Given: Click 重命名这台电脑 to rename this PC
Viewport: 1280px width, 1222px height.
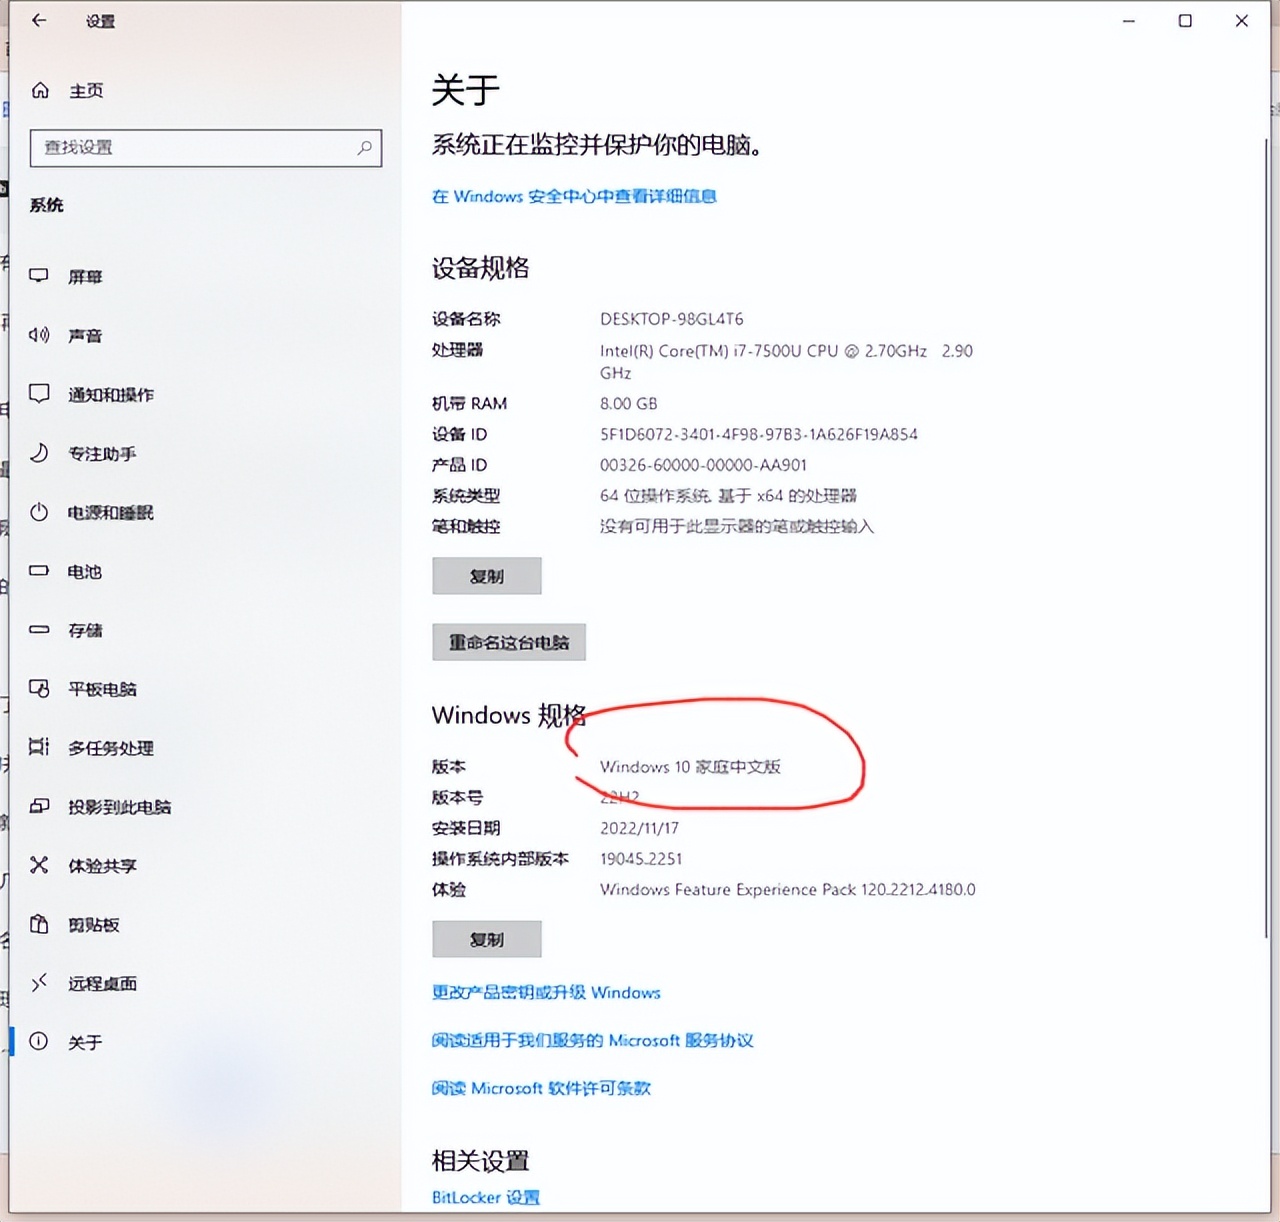Looking at the screenshot, I should 508,642.
